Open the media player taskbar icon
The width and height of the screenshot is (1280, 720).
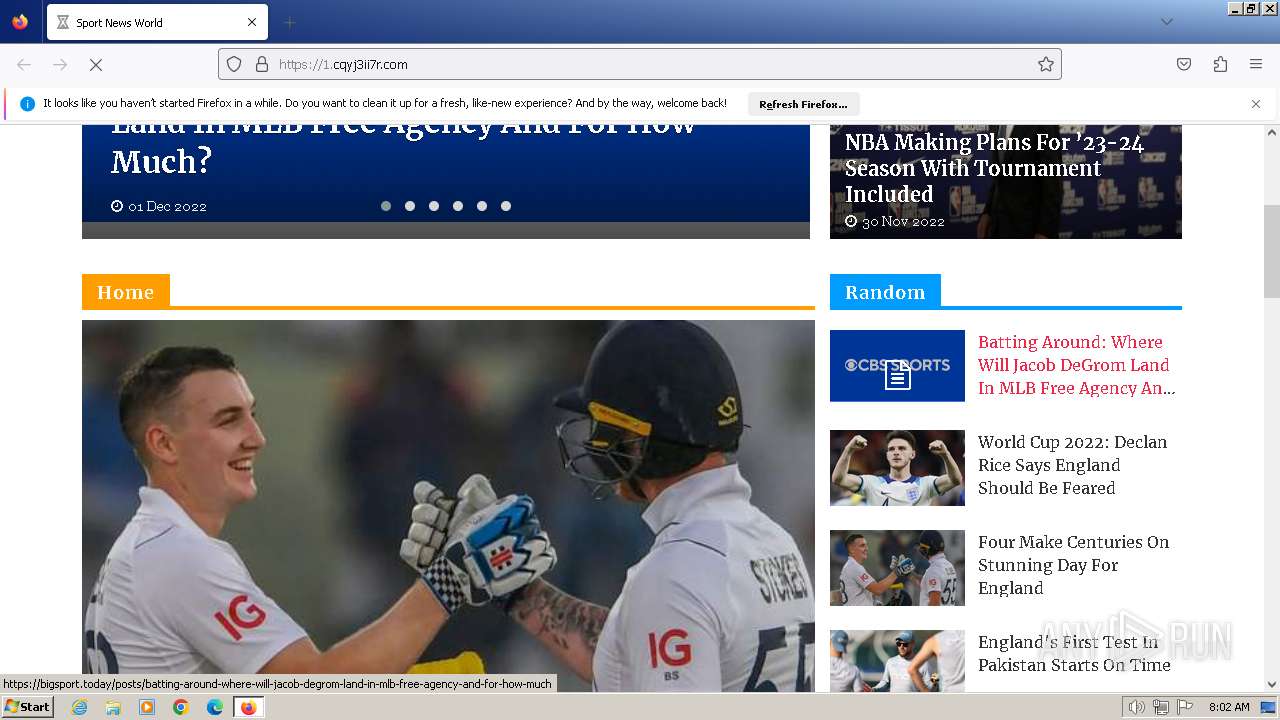tap(147, 707)
